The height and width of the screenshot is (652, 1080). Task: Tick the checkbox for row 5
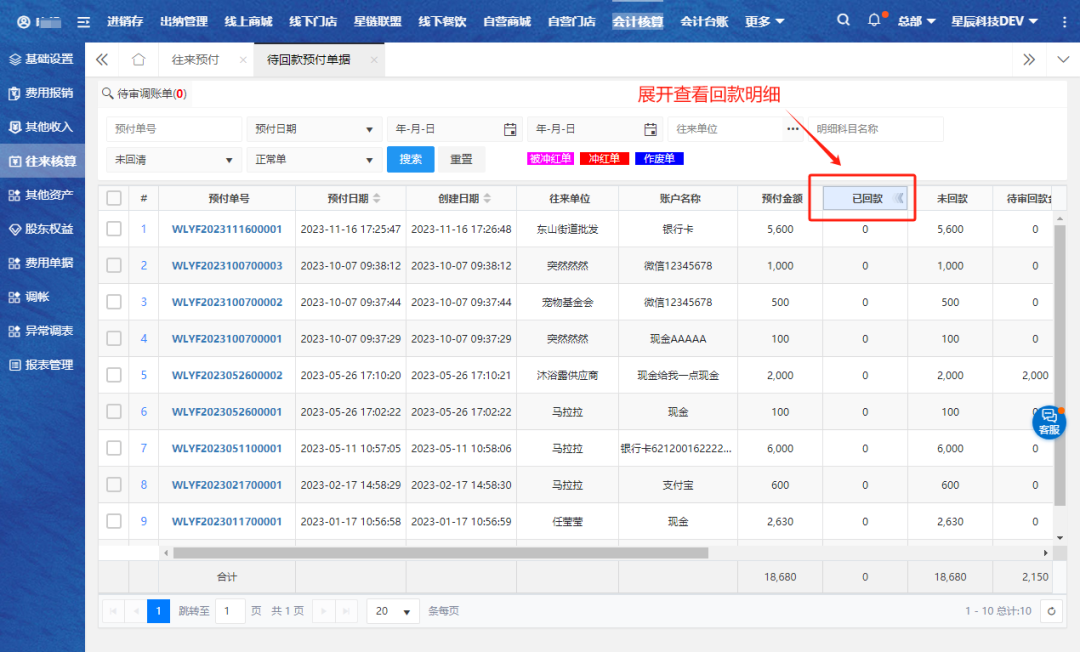point(114,375)
